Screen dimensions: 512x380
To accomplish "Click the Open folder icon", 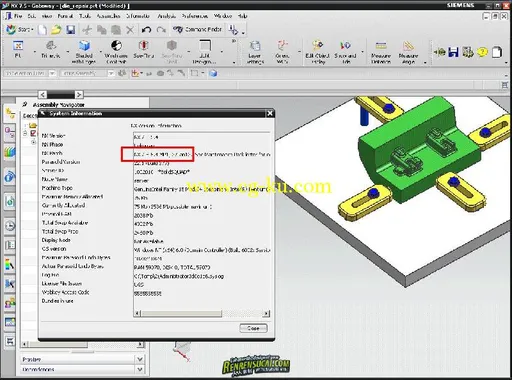I will point(56,30).
